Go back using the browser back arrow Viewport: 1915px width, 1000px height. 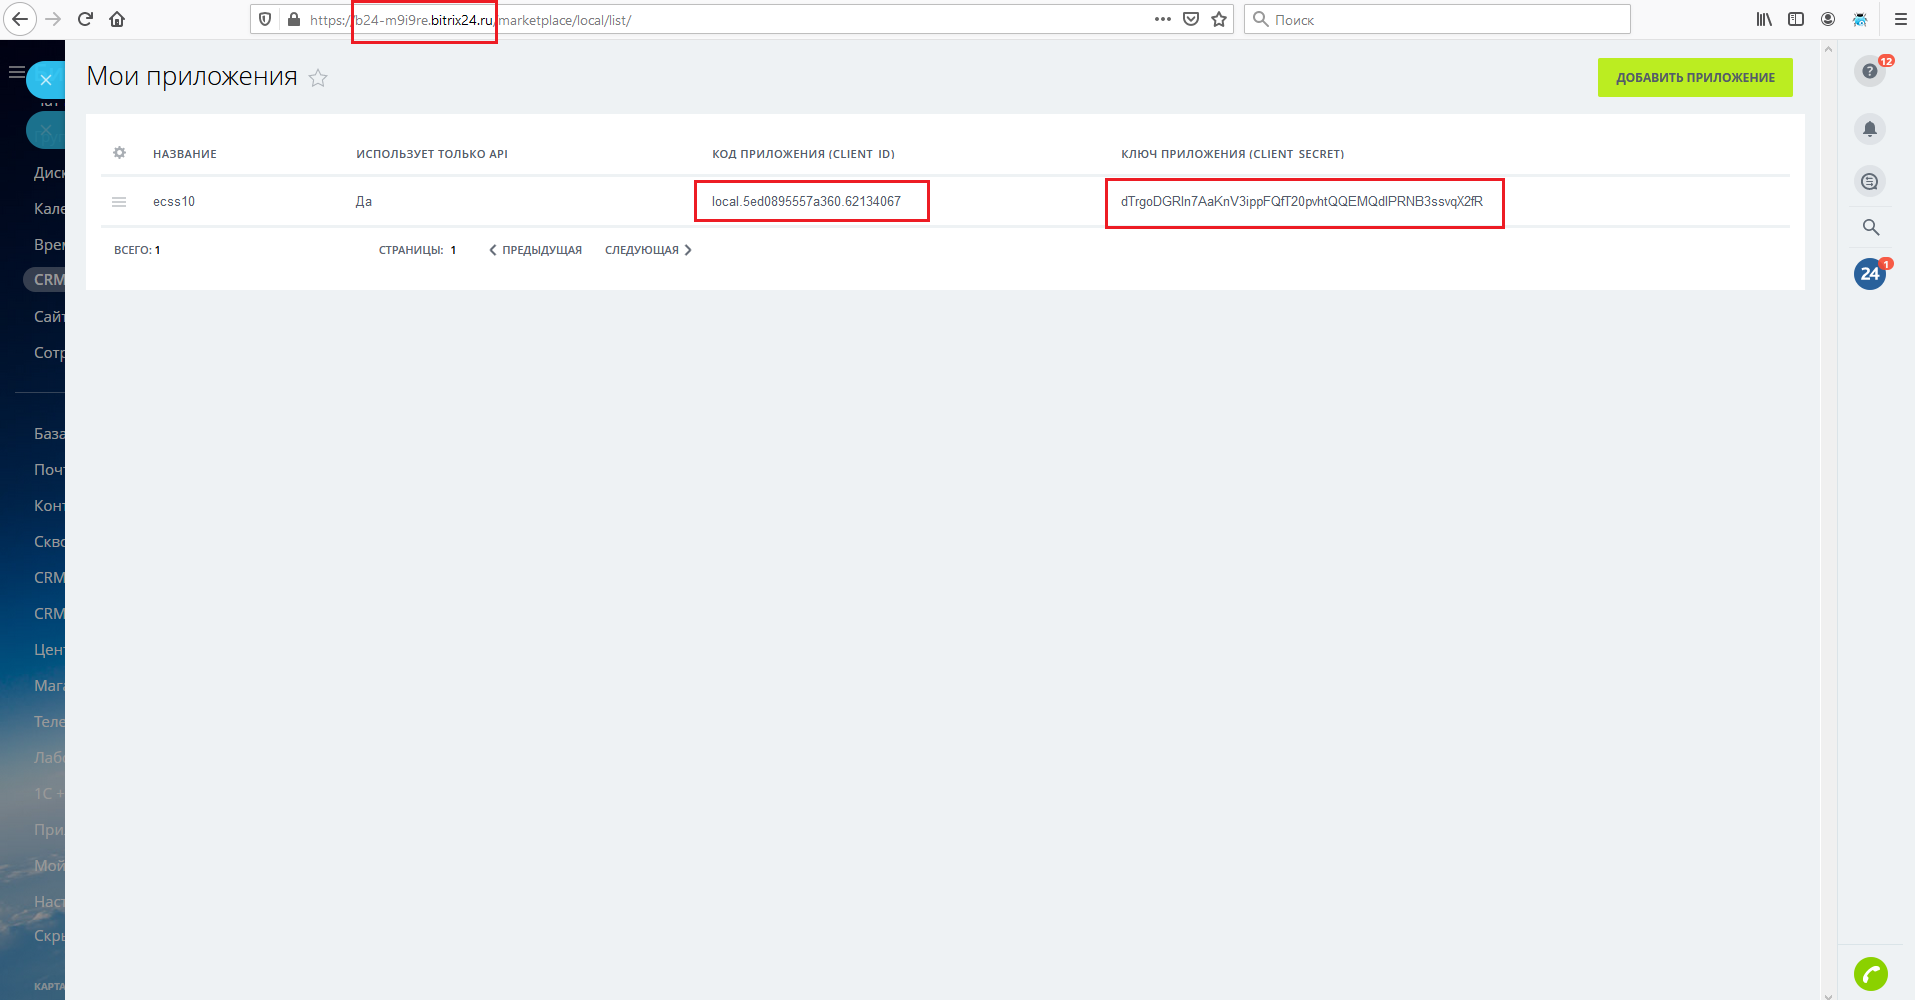(x=20, y=19)
